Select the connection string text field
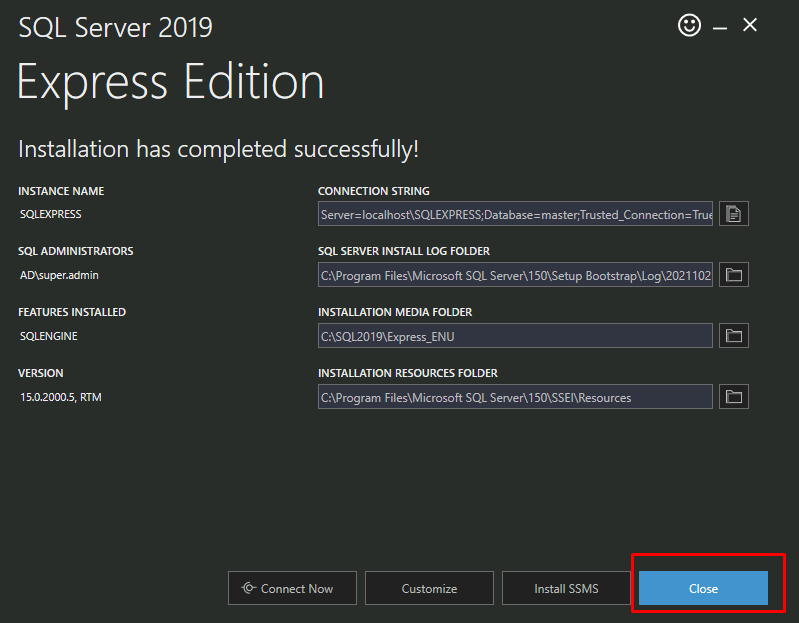This screenshot has width=799, height=623. click(x=515, y=214)
